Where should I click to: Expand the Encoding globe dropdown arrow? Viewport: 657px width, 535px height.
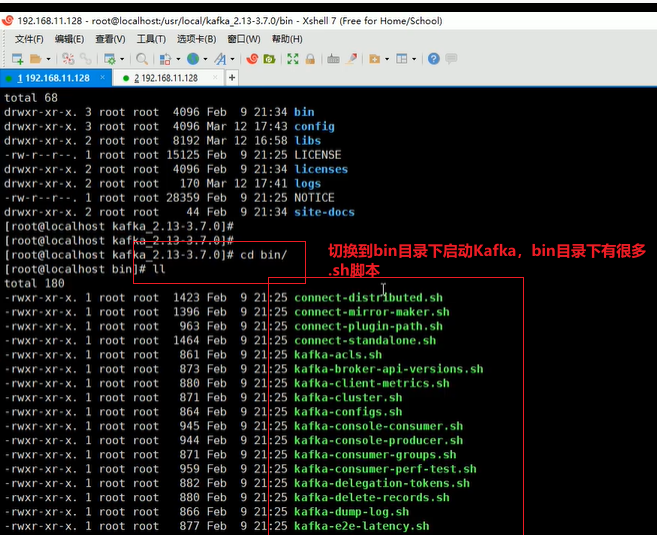(x=205, y=59)
